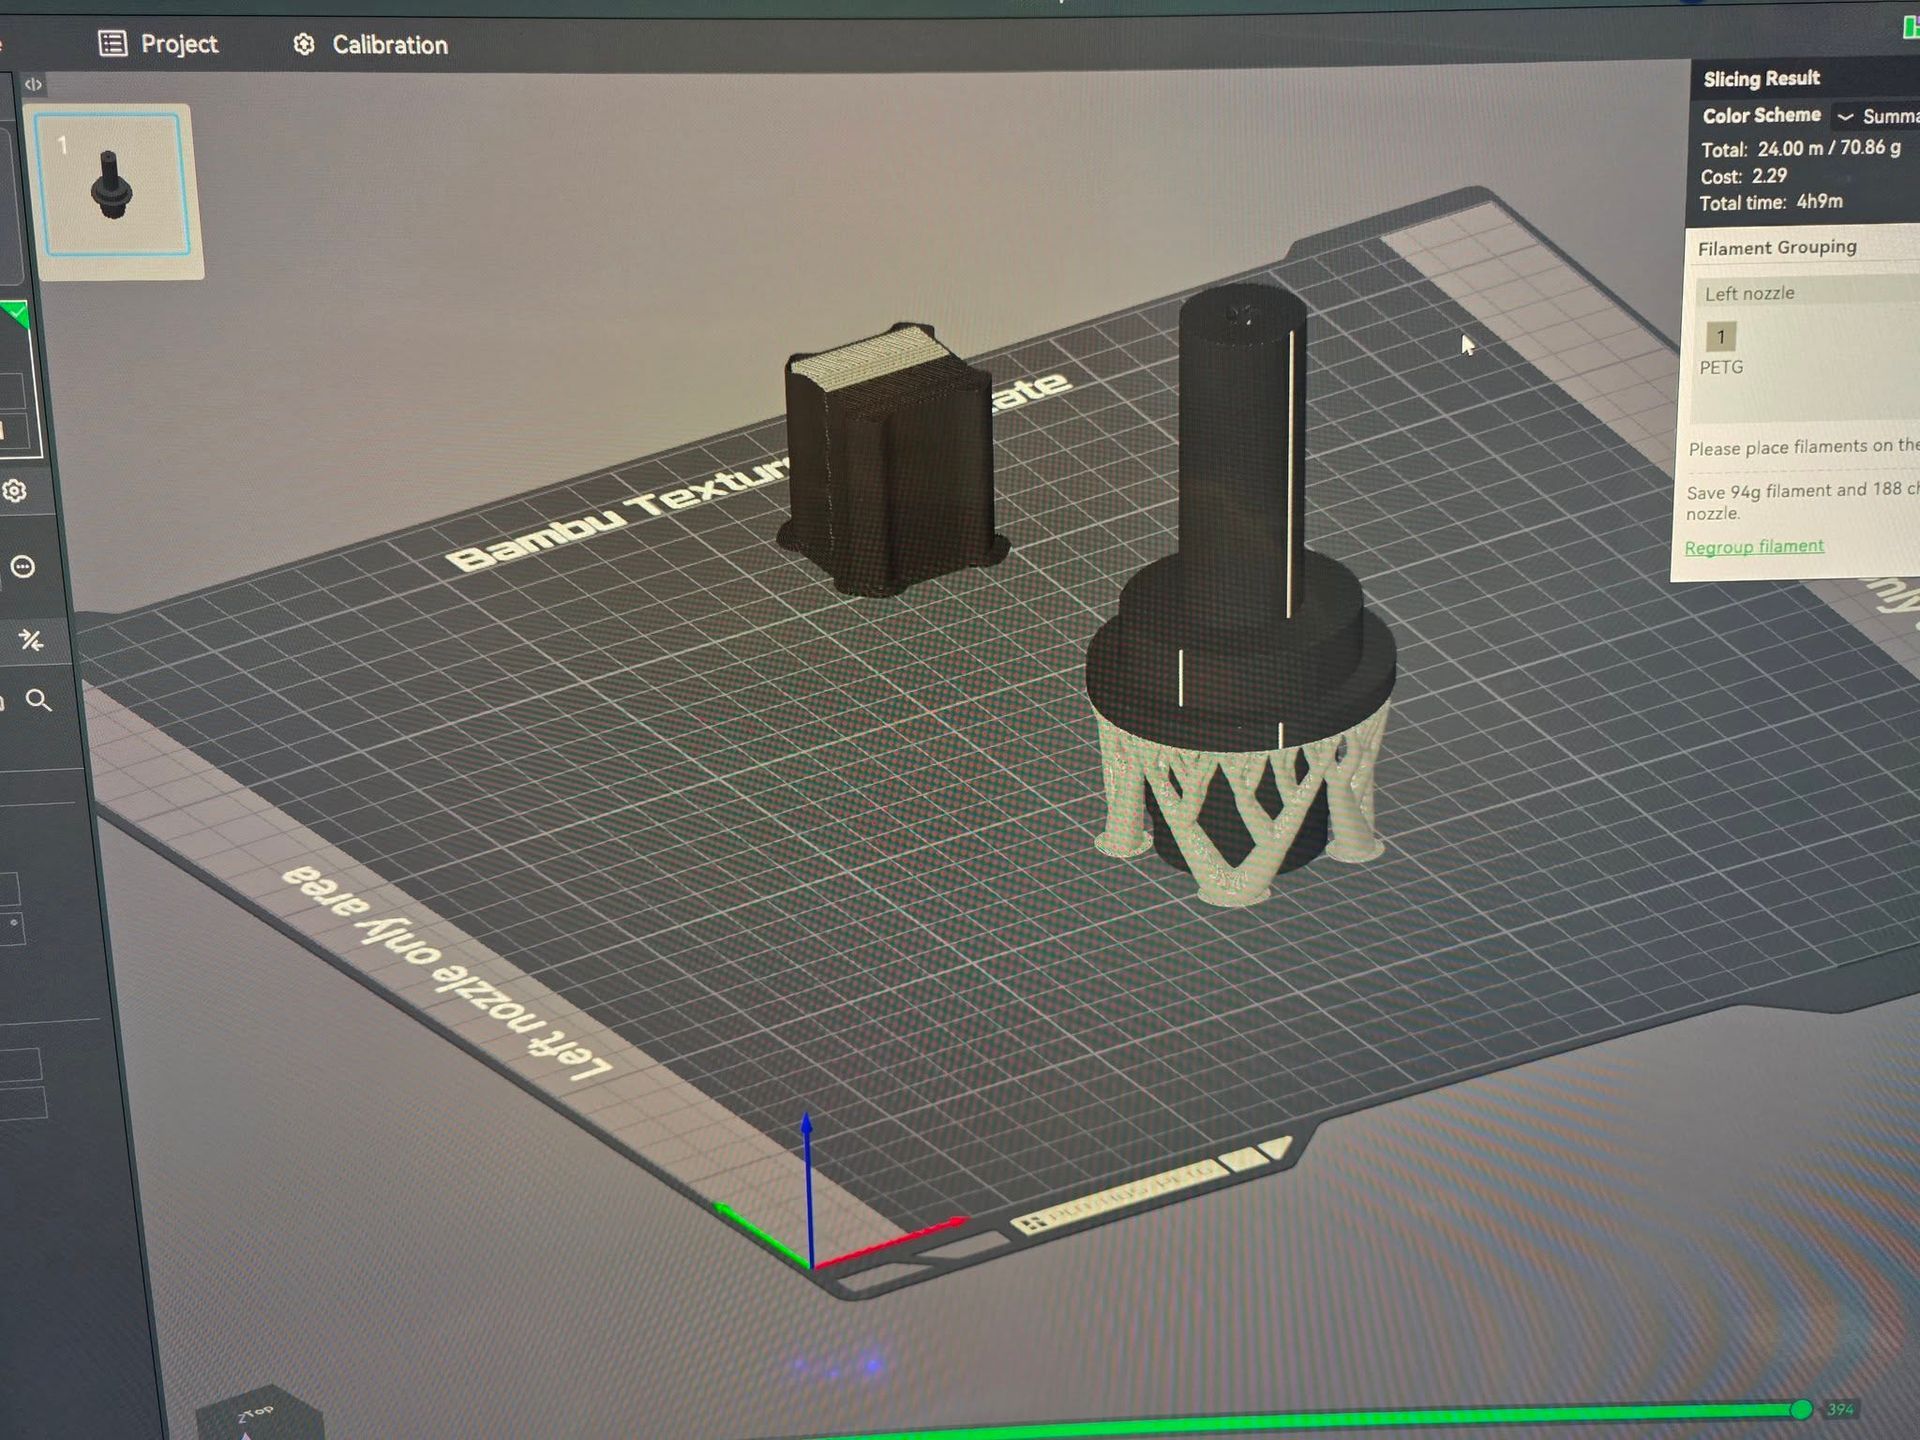This screenshot has height=1440, width=1920.
Task: Click the plate lock icon on the build plate label
Action: pos(1032,1222)
